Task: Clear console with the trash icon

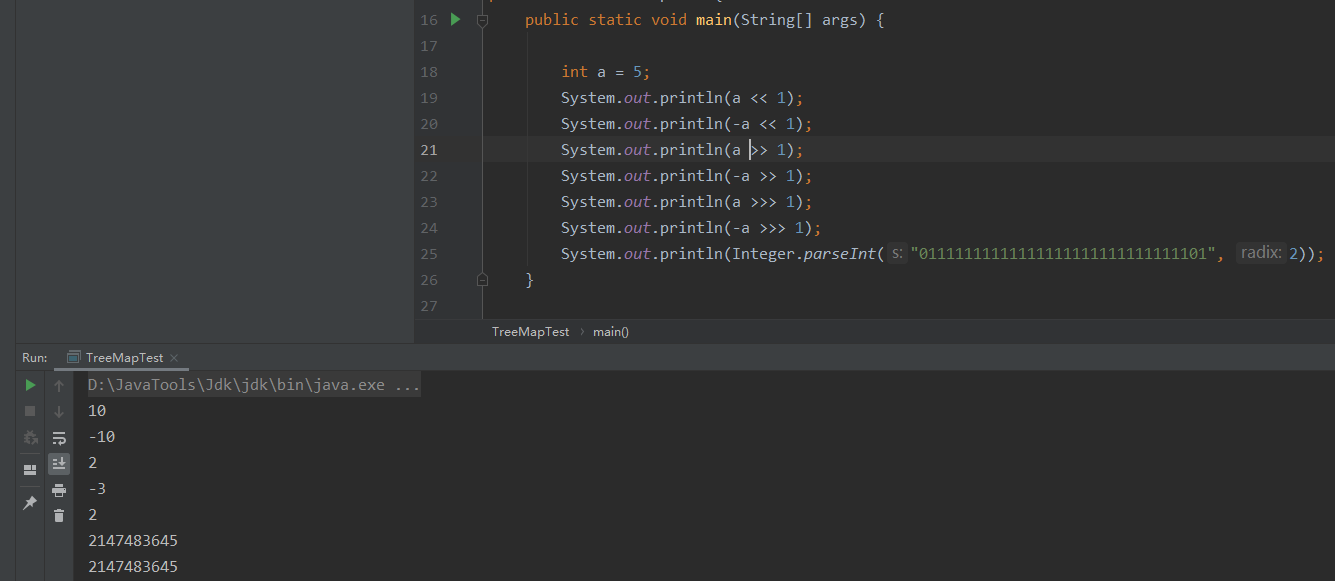Action: 59,516
